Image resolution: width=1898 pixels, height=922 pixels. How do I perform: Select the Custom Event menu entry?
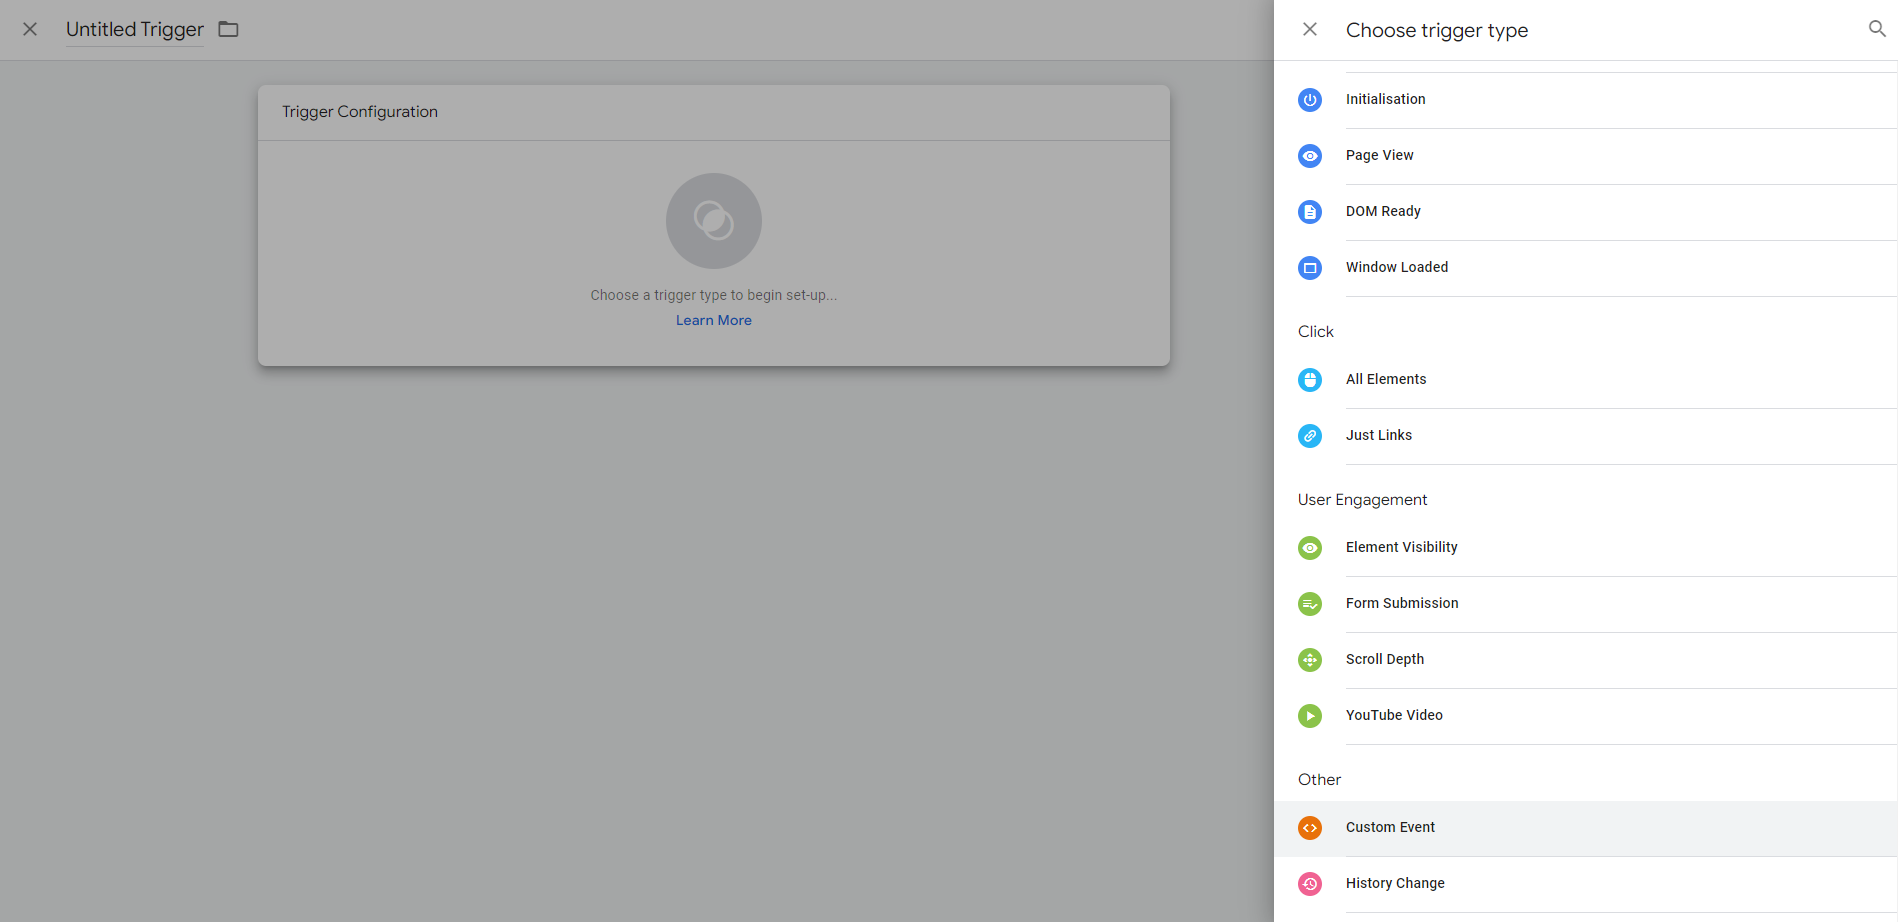tap(1585, 828)
